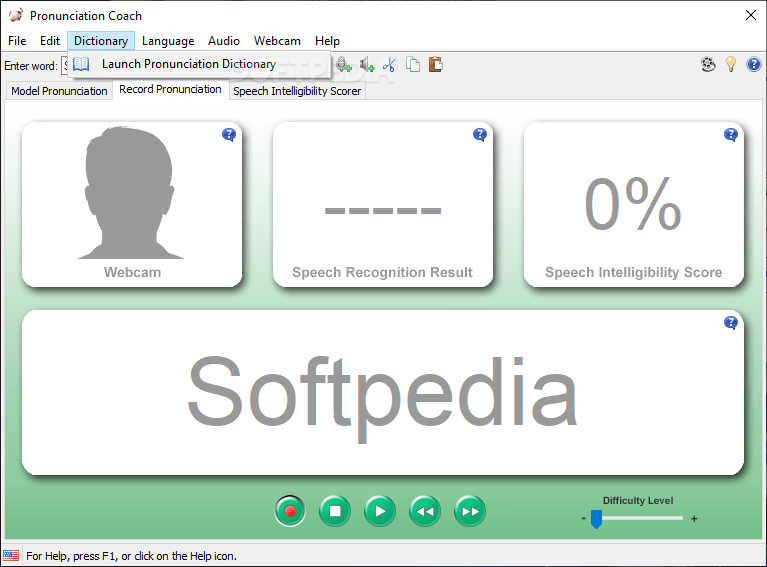Close the Dictionary menu

click(101, 41)
